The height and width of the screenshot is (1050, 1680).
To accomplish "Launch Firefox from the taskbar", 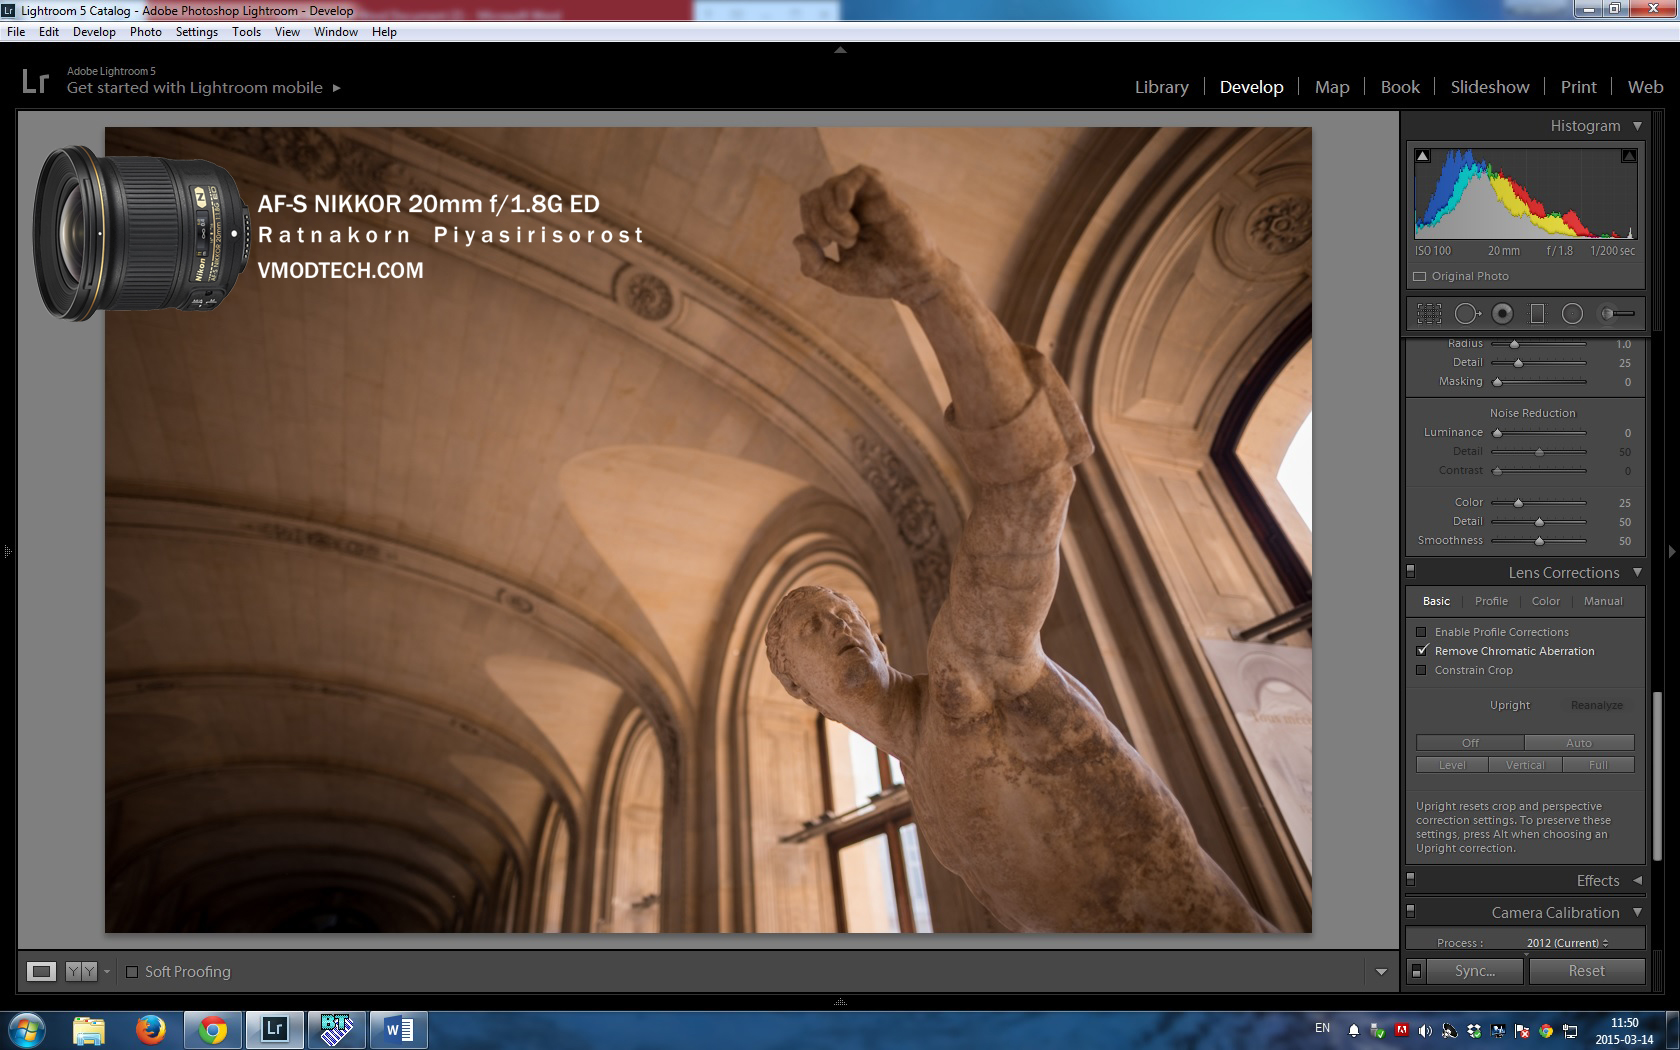I will (x=151, y=1029).
